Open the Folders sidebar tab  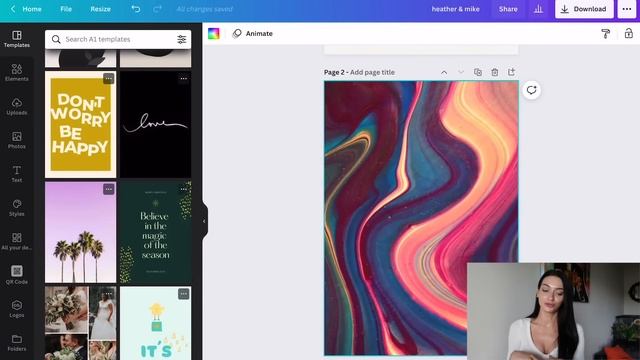(x=17, y=343)
